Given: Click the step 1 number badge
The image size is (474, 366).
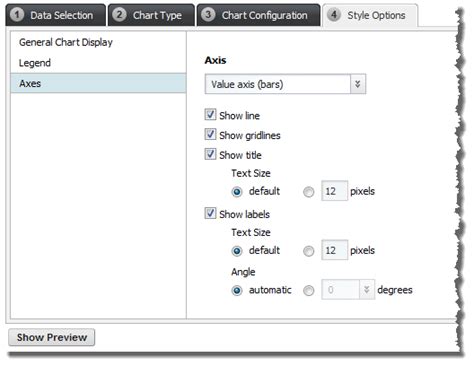Looking at the screenshot, I should (x=17, y=15).
